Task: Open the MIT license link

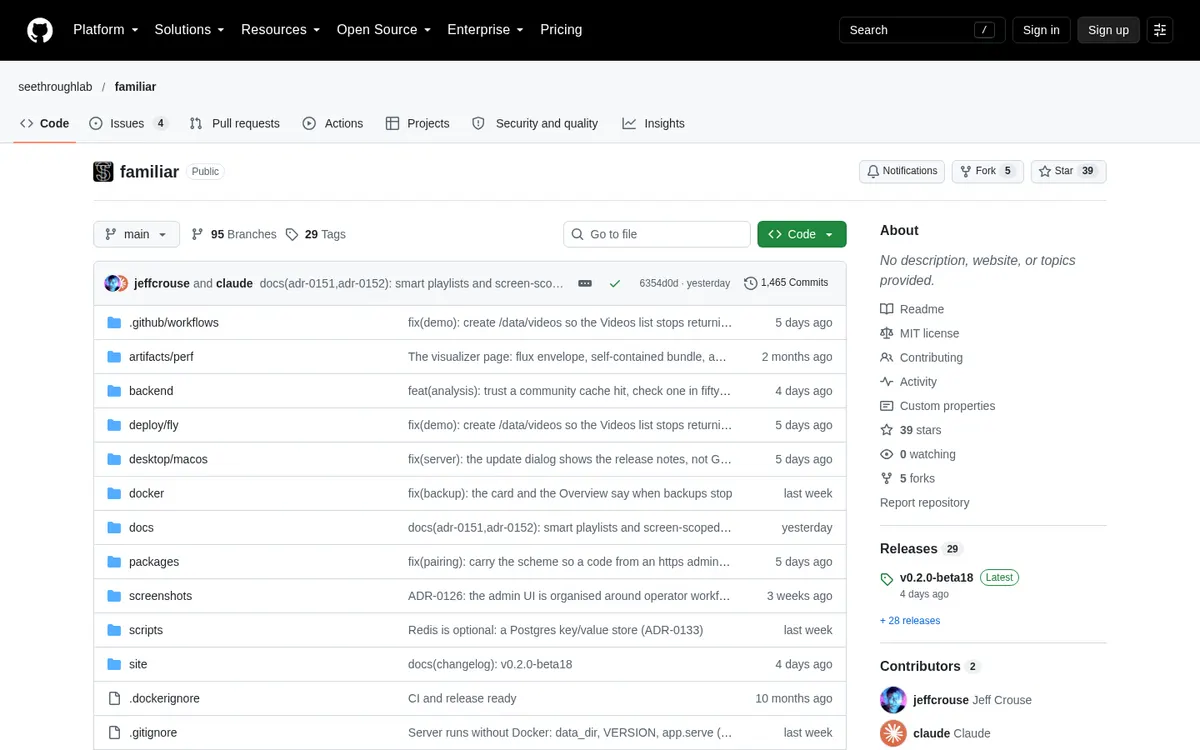Action: click(x=919, y=333)
